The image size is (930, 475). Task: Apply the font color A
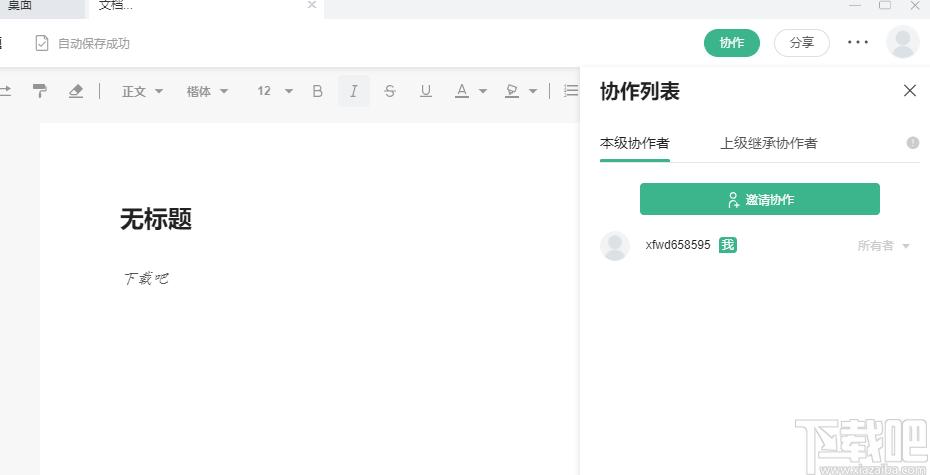[461, 91]
